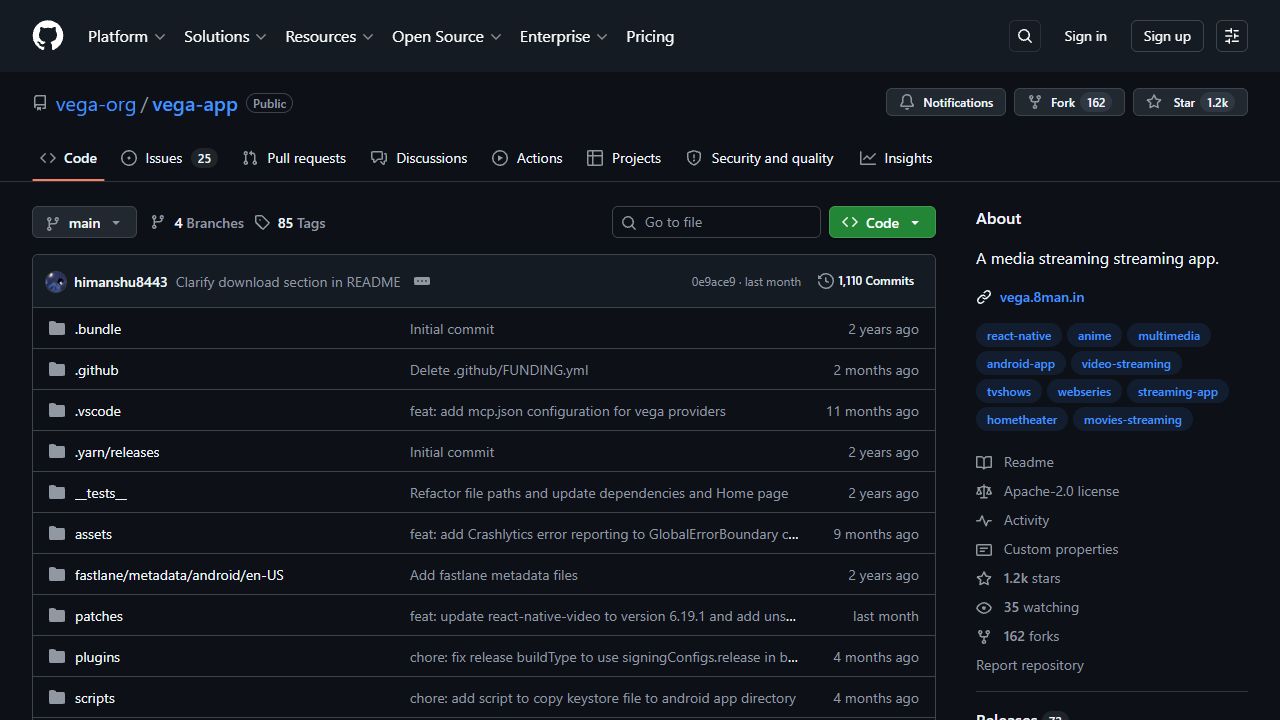Switch to the Pull requests tab
Image resolution: width=1280 pixels, height=720 pixels.
click(294, 158)
